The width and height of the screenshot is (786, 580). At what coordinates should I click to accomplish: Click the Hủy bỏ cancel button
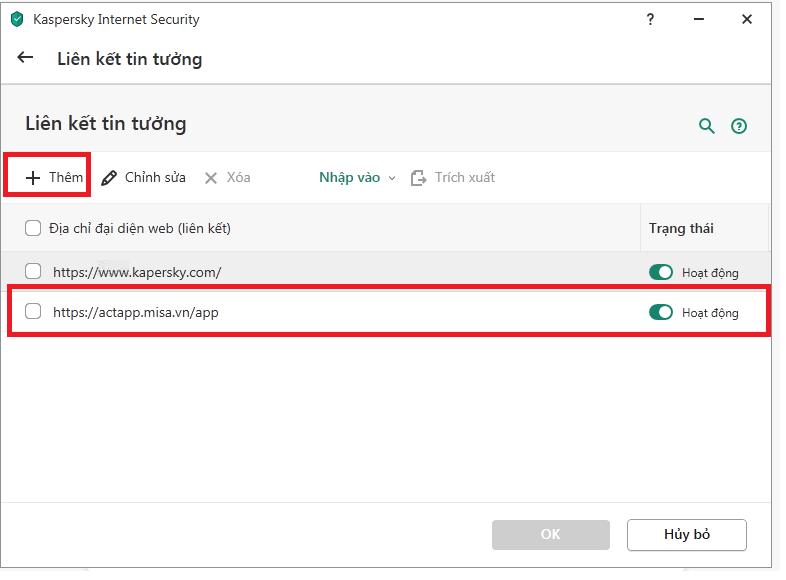686,534
